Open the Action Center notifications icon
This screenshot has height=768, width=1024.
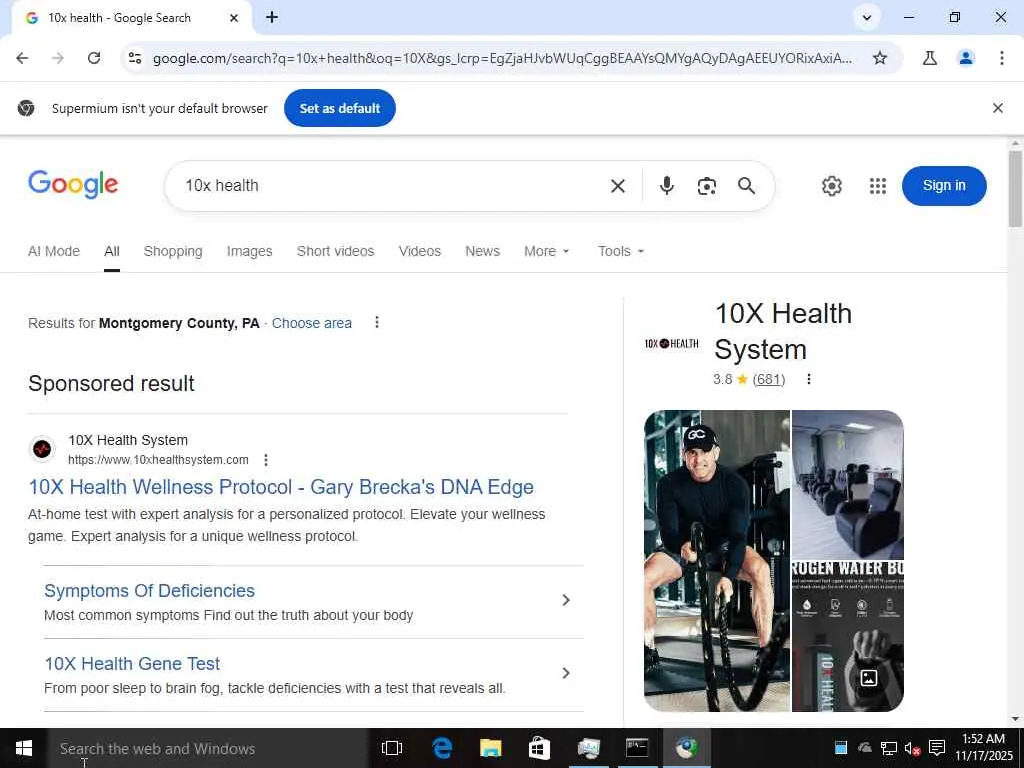coord(937,748)
